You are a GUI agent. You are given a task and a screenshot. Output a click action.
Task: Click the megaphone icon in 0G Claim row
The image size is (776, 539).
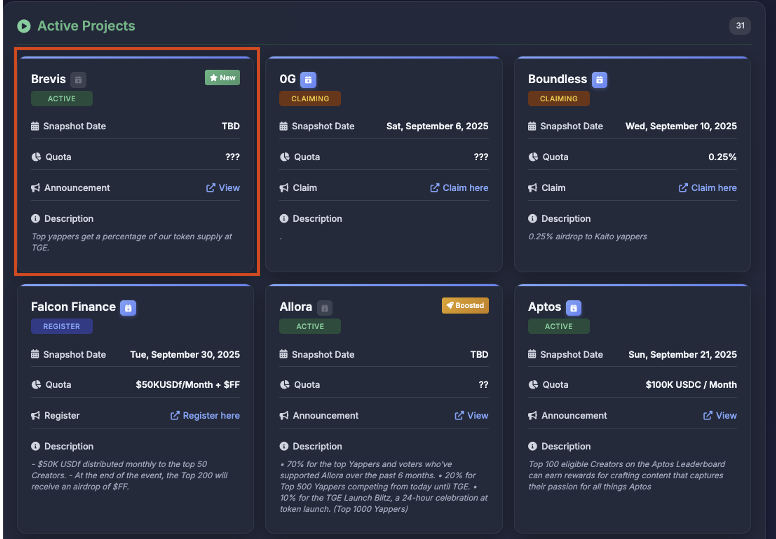[284, 188]
